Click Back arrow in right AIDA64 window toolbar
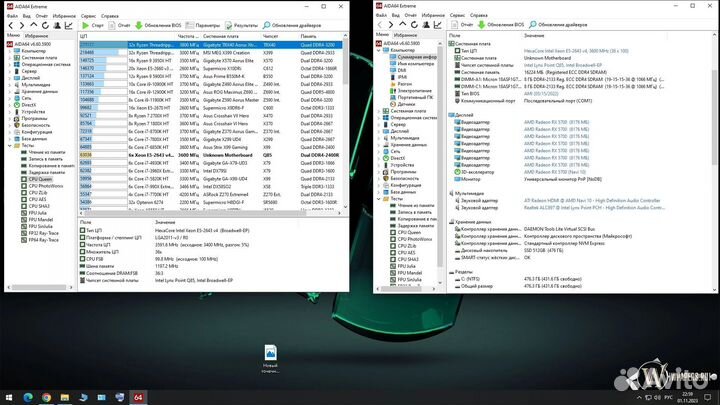Viewport: 720px width, 405px height. coord(380,24)
